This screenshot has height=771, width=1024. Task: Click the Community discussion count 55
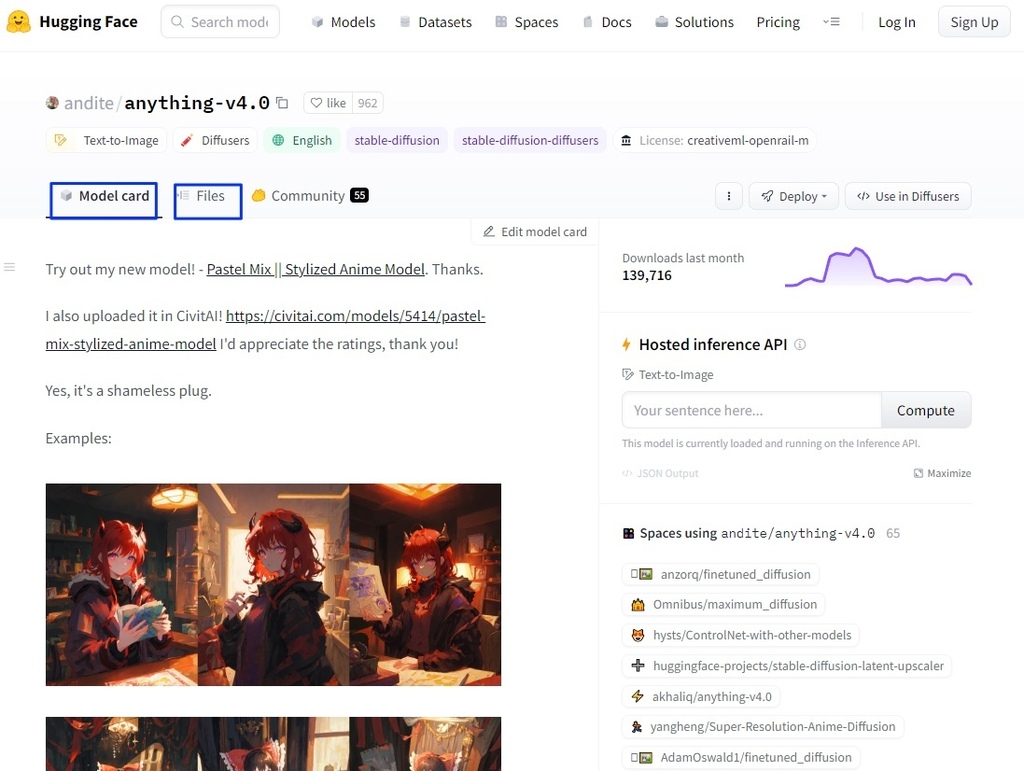point(359,195)
